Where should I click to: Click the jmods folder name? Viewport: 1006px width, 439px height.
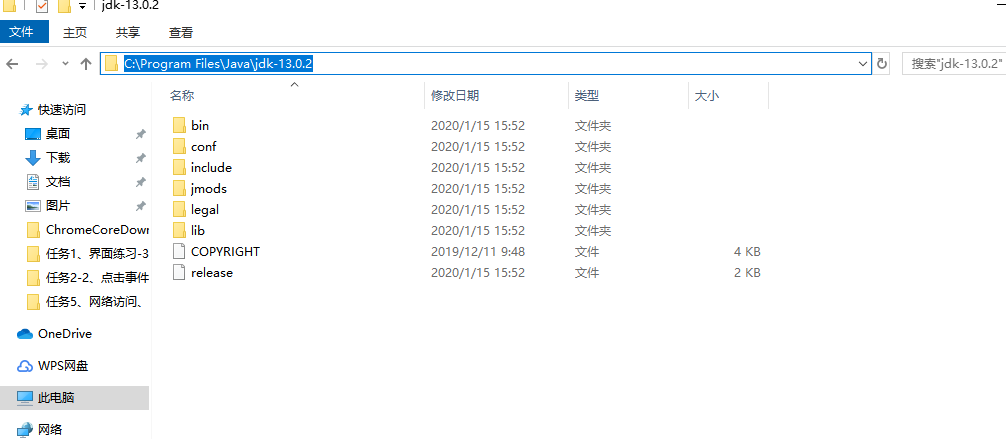pos(209,189)
